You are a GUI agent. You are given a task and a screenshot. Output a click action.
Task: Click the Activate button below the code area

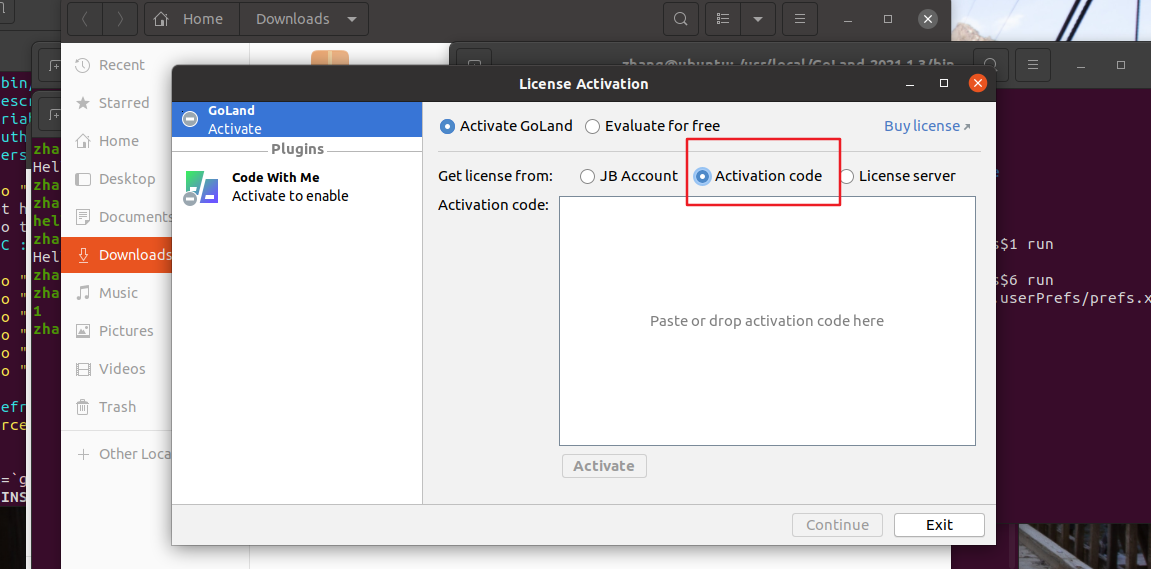[x=604, y=466]
